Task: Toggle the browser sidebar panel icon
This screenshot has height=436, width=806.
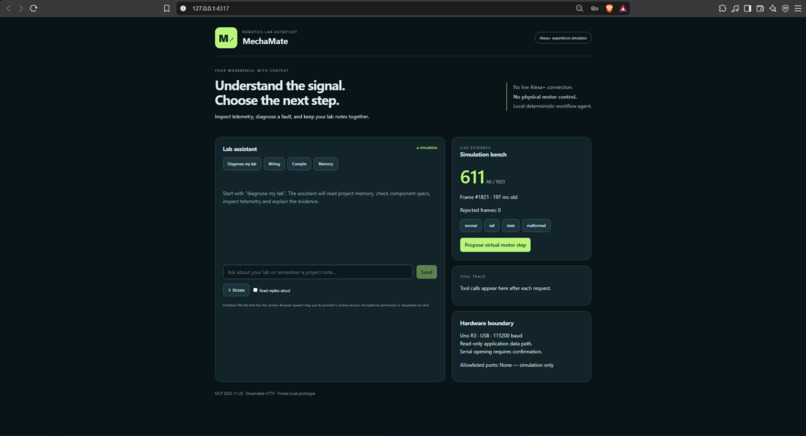Action: click(x=747, y=8)
